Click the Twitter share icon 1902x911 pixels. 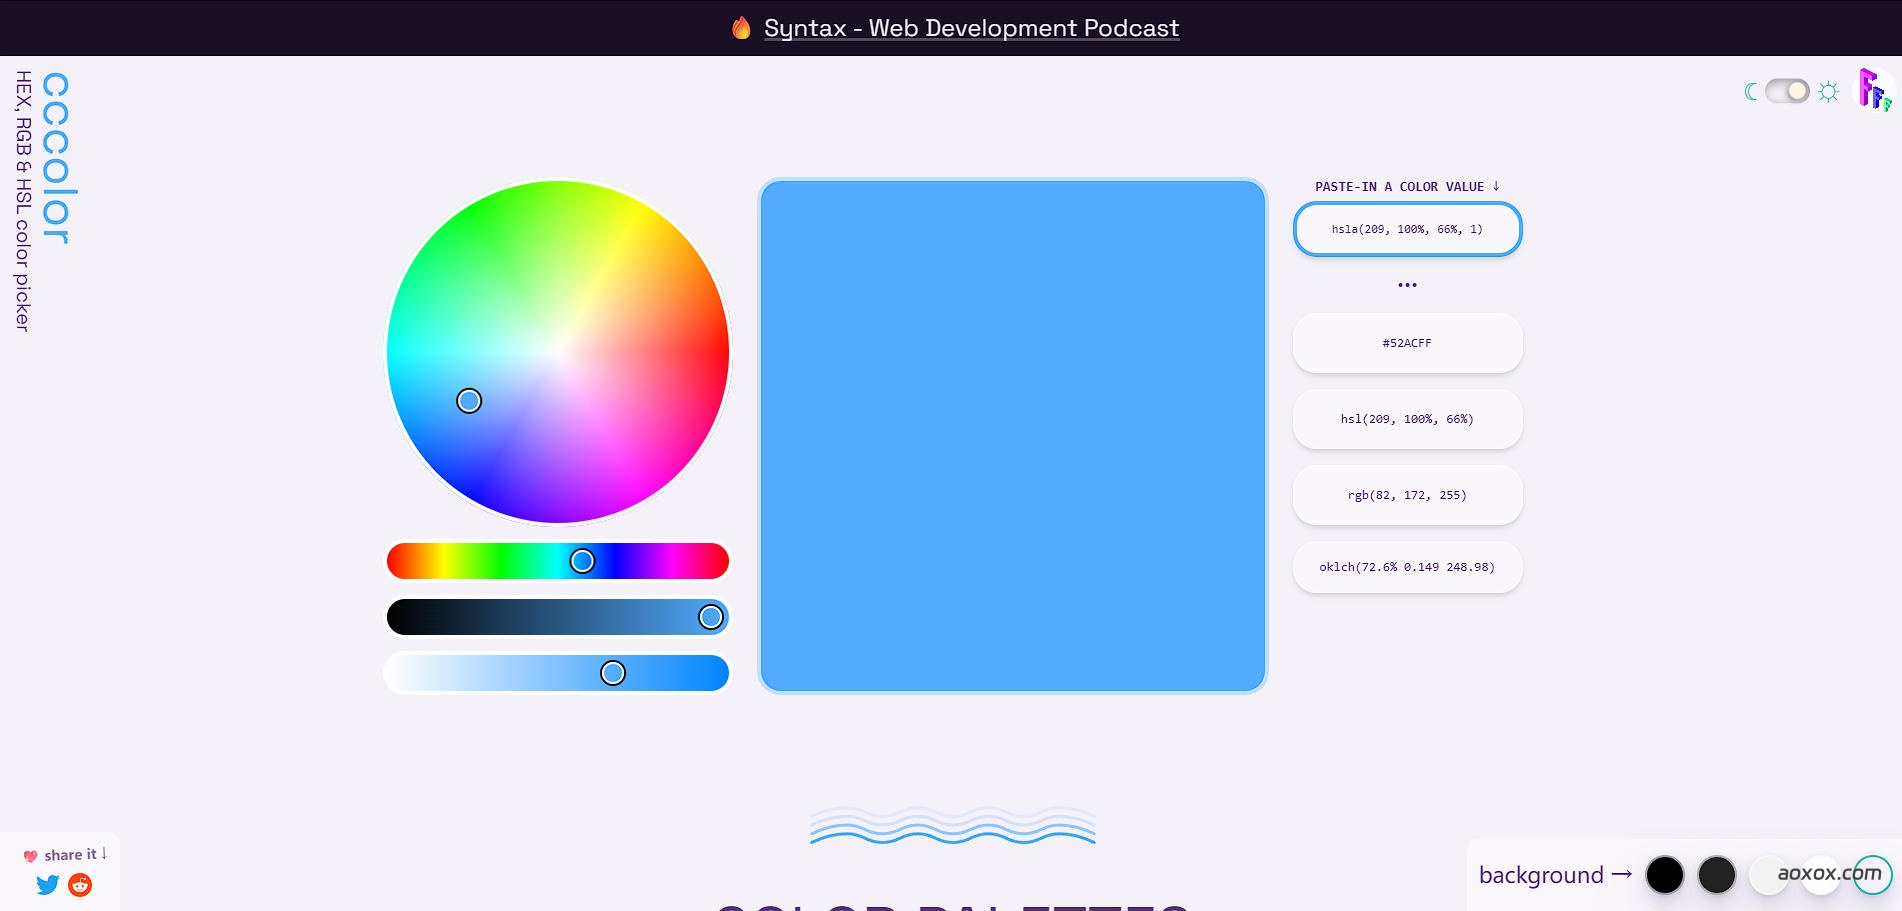[47, 885]
